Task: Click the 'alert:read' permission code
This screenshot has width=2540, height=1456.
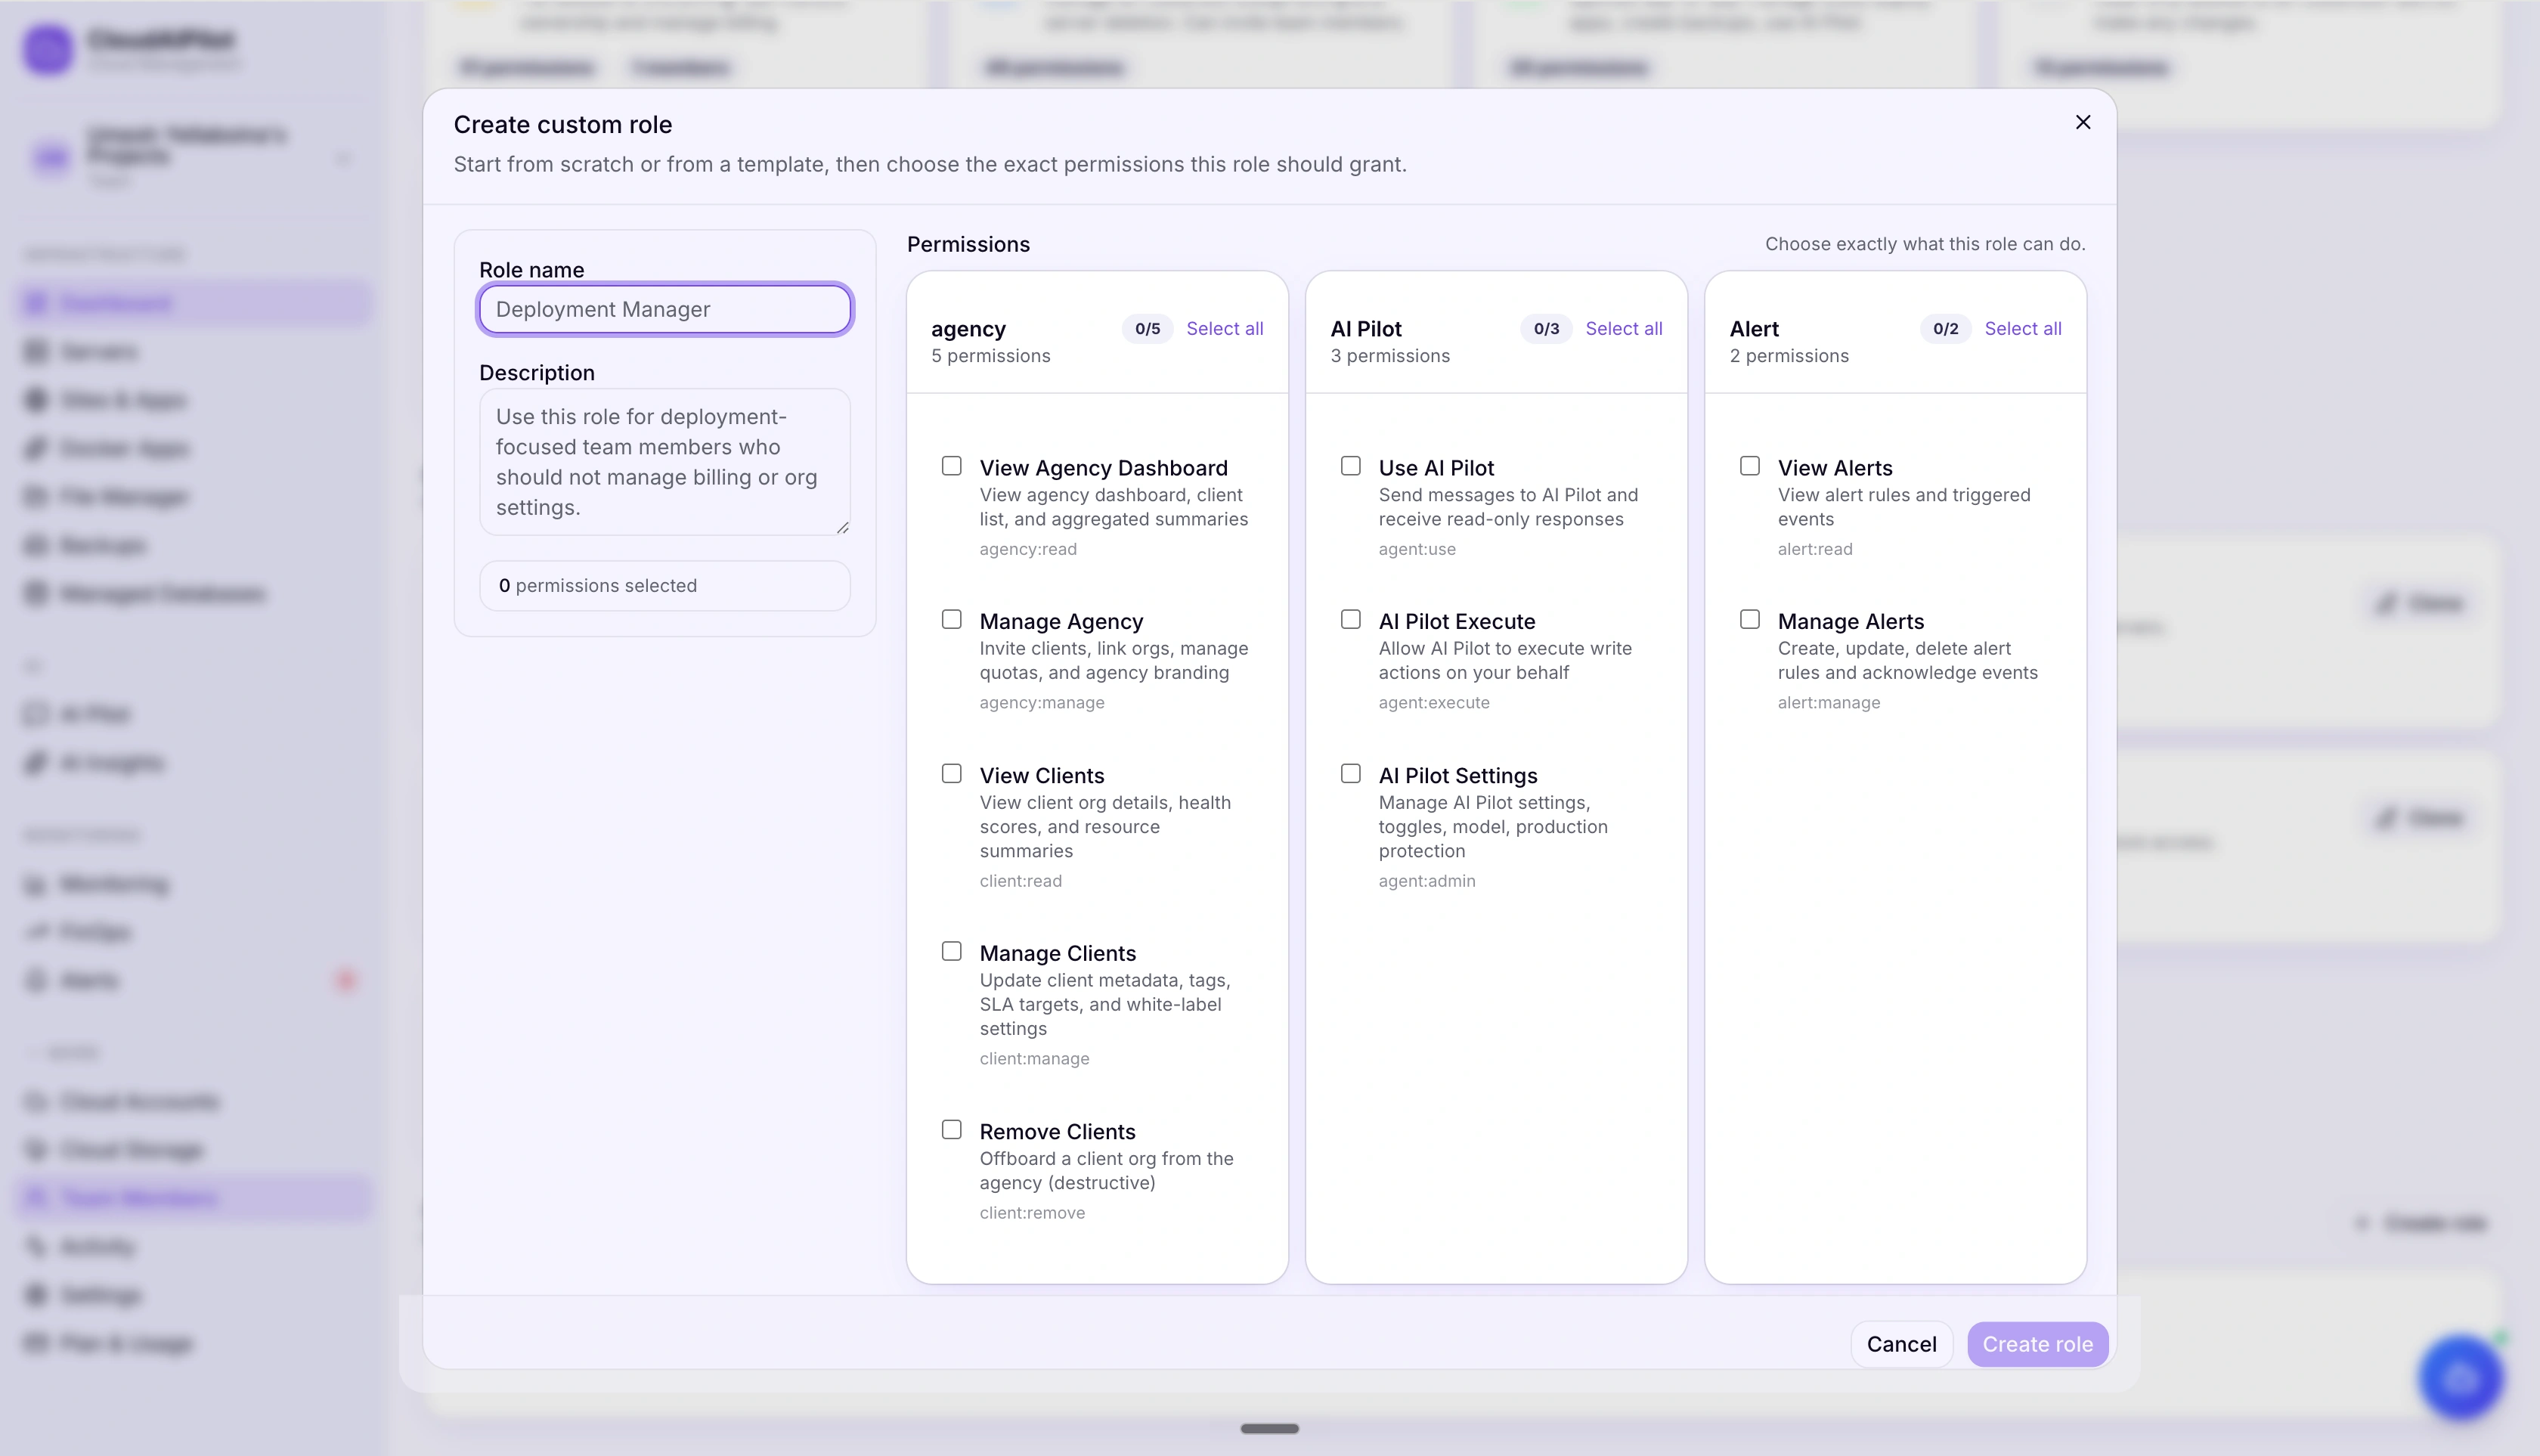Action: pos(1815,550)
